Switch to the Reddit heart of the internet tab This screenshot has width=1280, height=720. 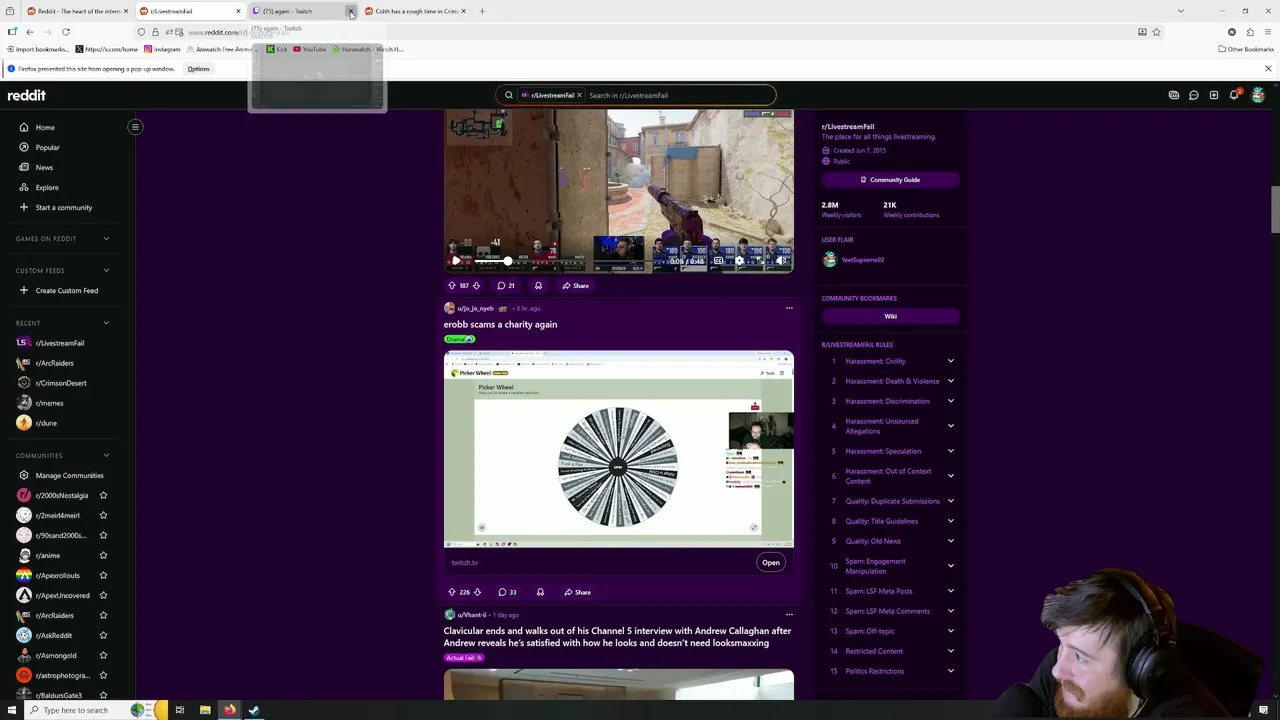pyautogui.click(x=78, y=11)
